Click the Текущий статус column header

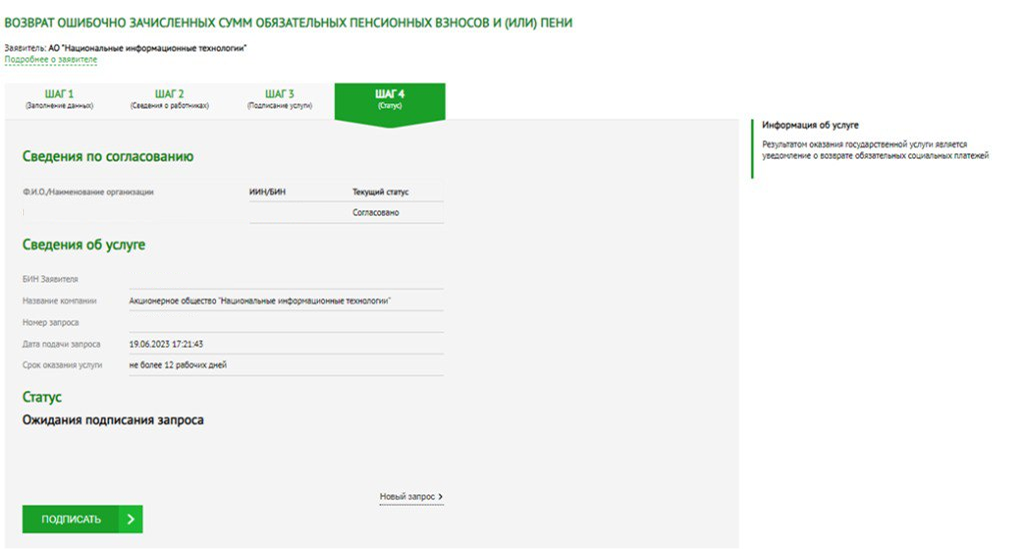pyautogui.click(x=380, y=192)
